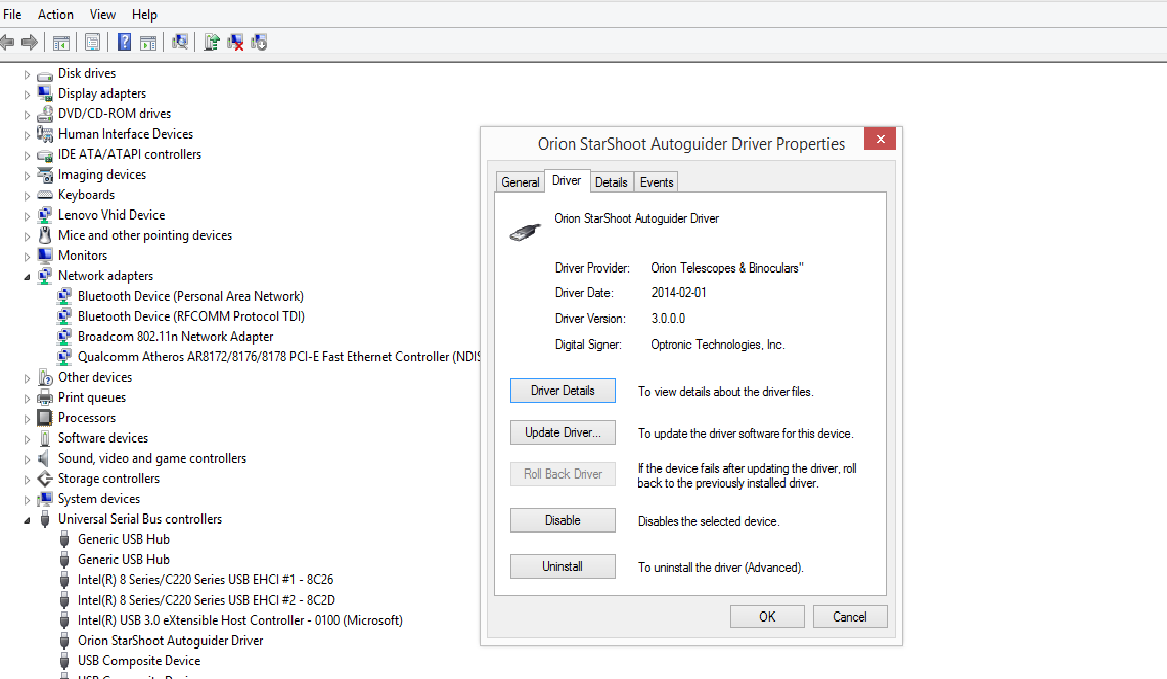The image size is (1167, 679).
Task: Click the mouse icon beside pointing devices
Action: [x=45, y=235]
